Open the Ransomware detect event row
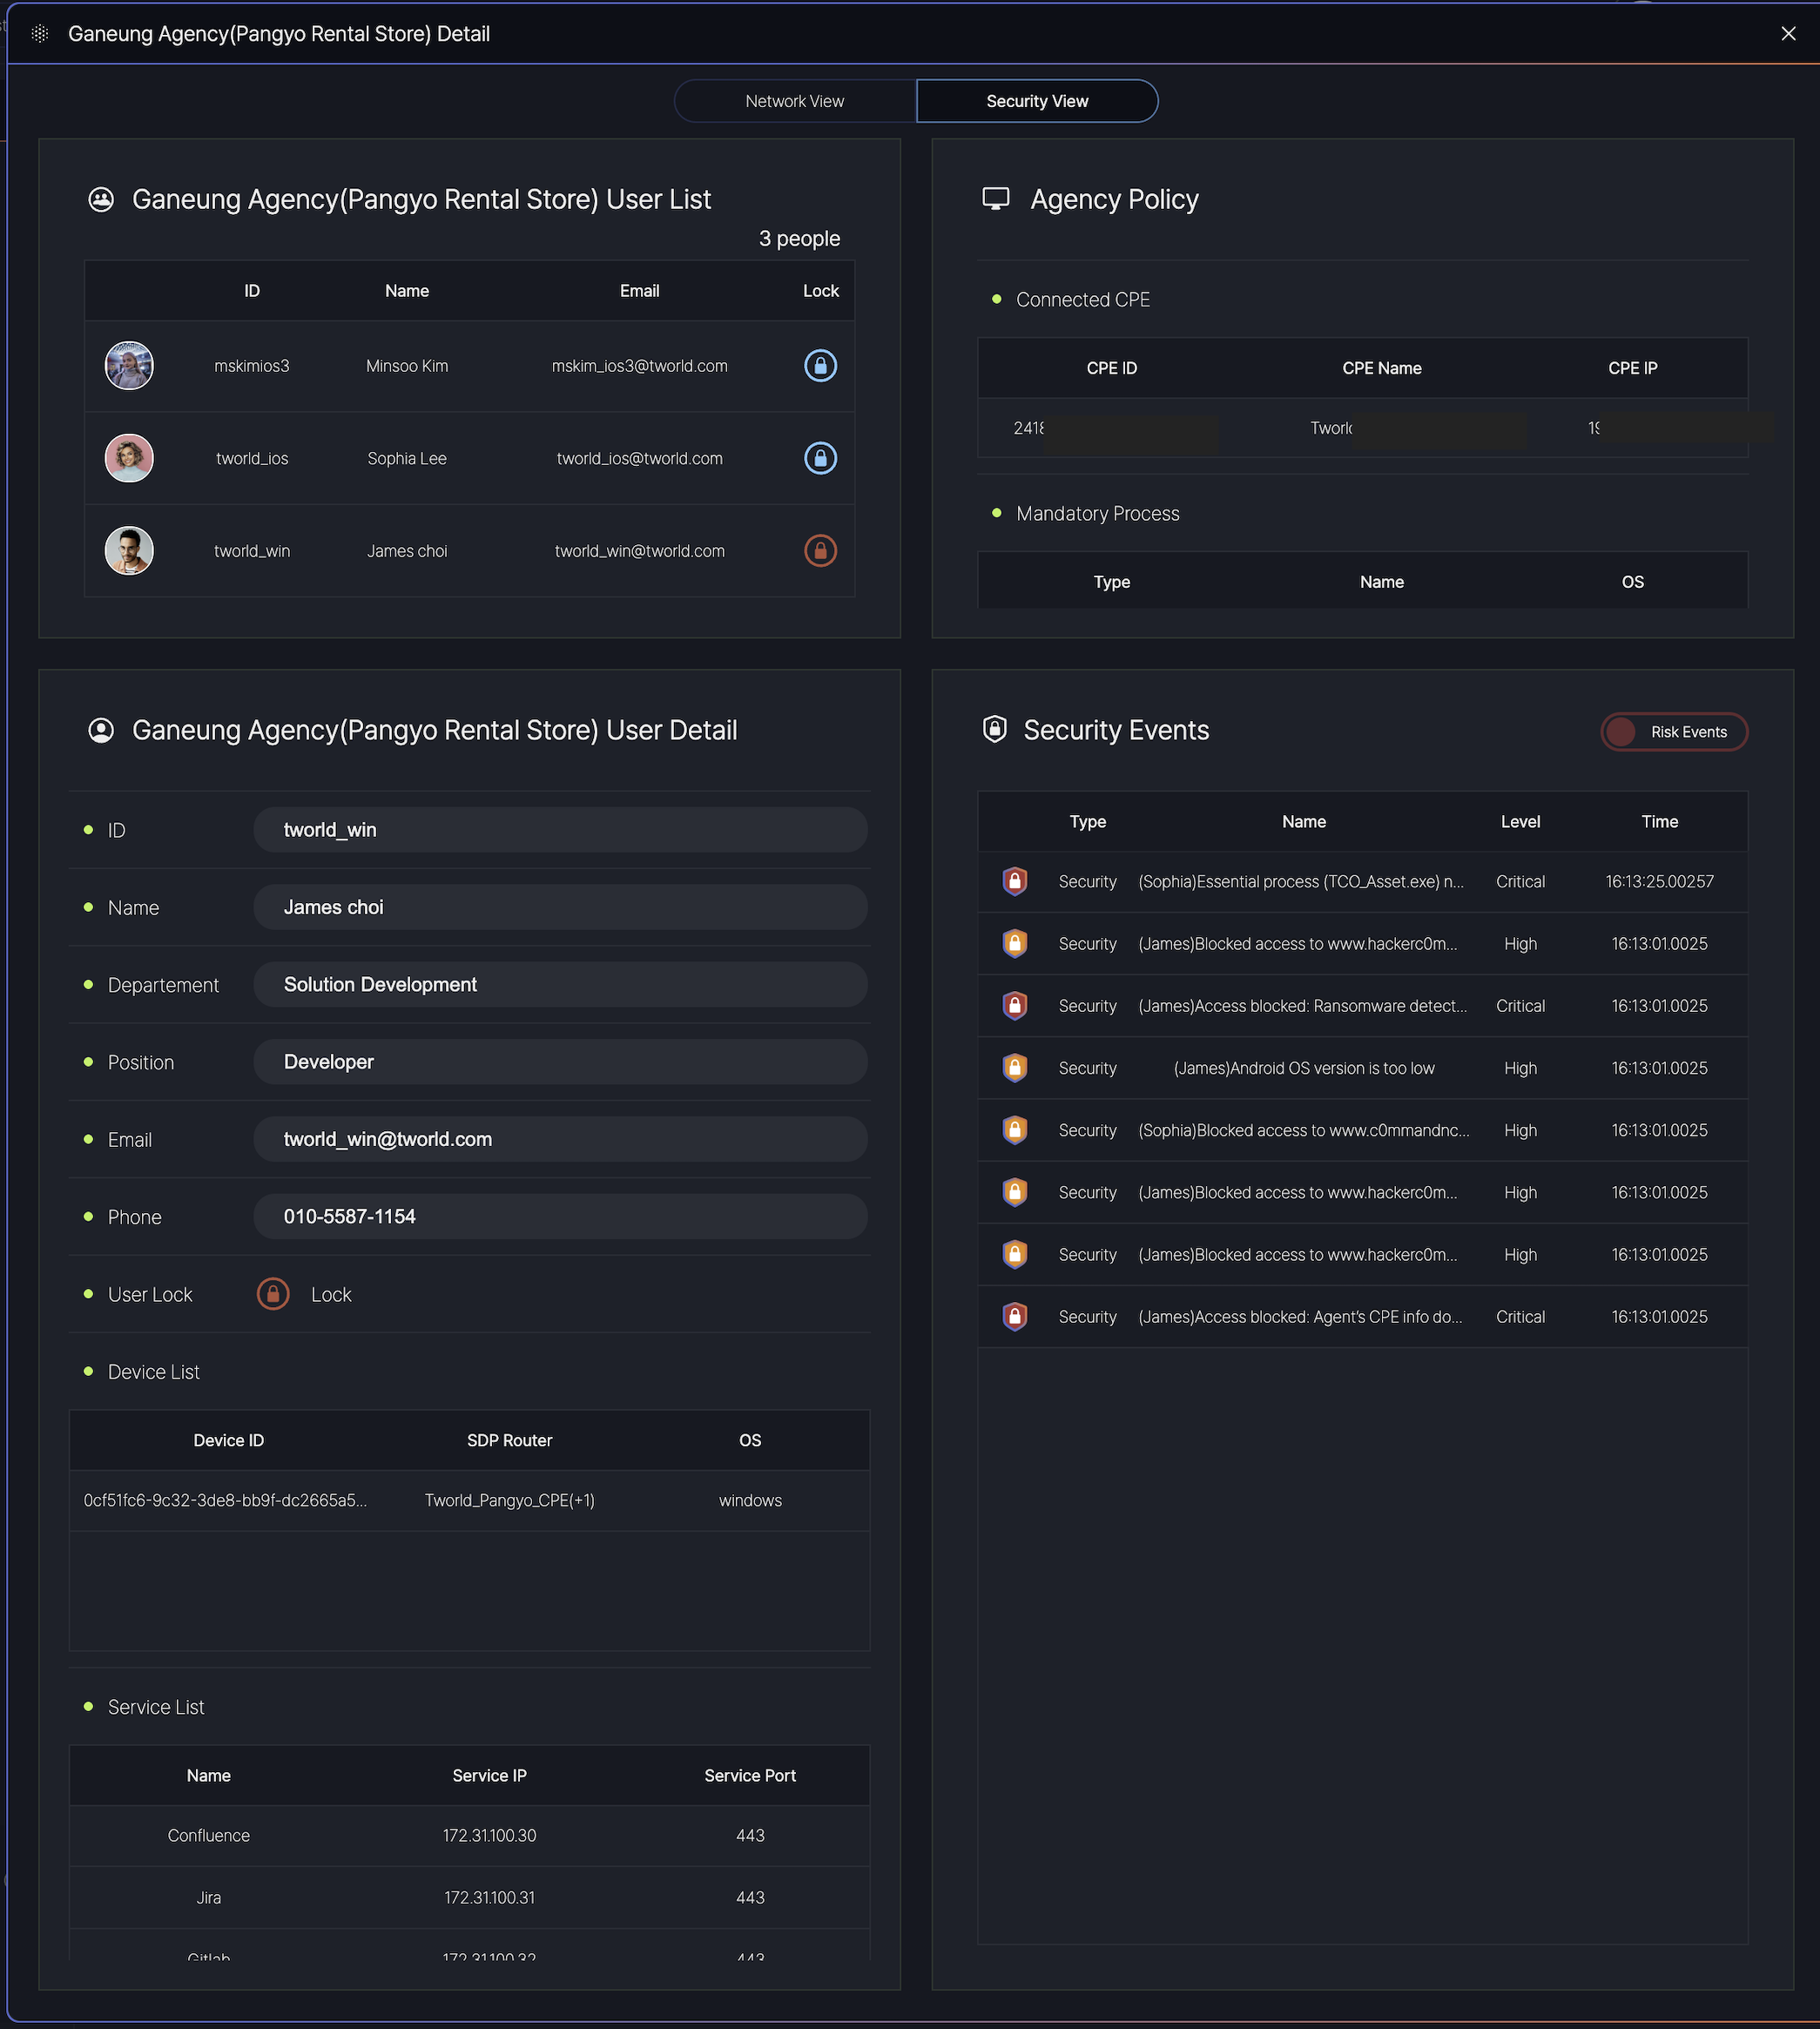The height and width of the screenshot is (2029, 1820). [1302, 1006]
